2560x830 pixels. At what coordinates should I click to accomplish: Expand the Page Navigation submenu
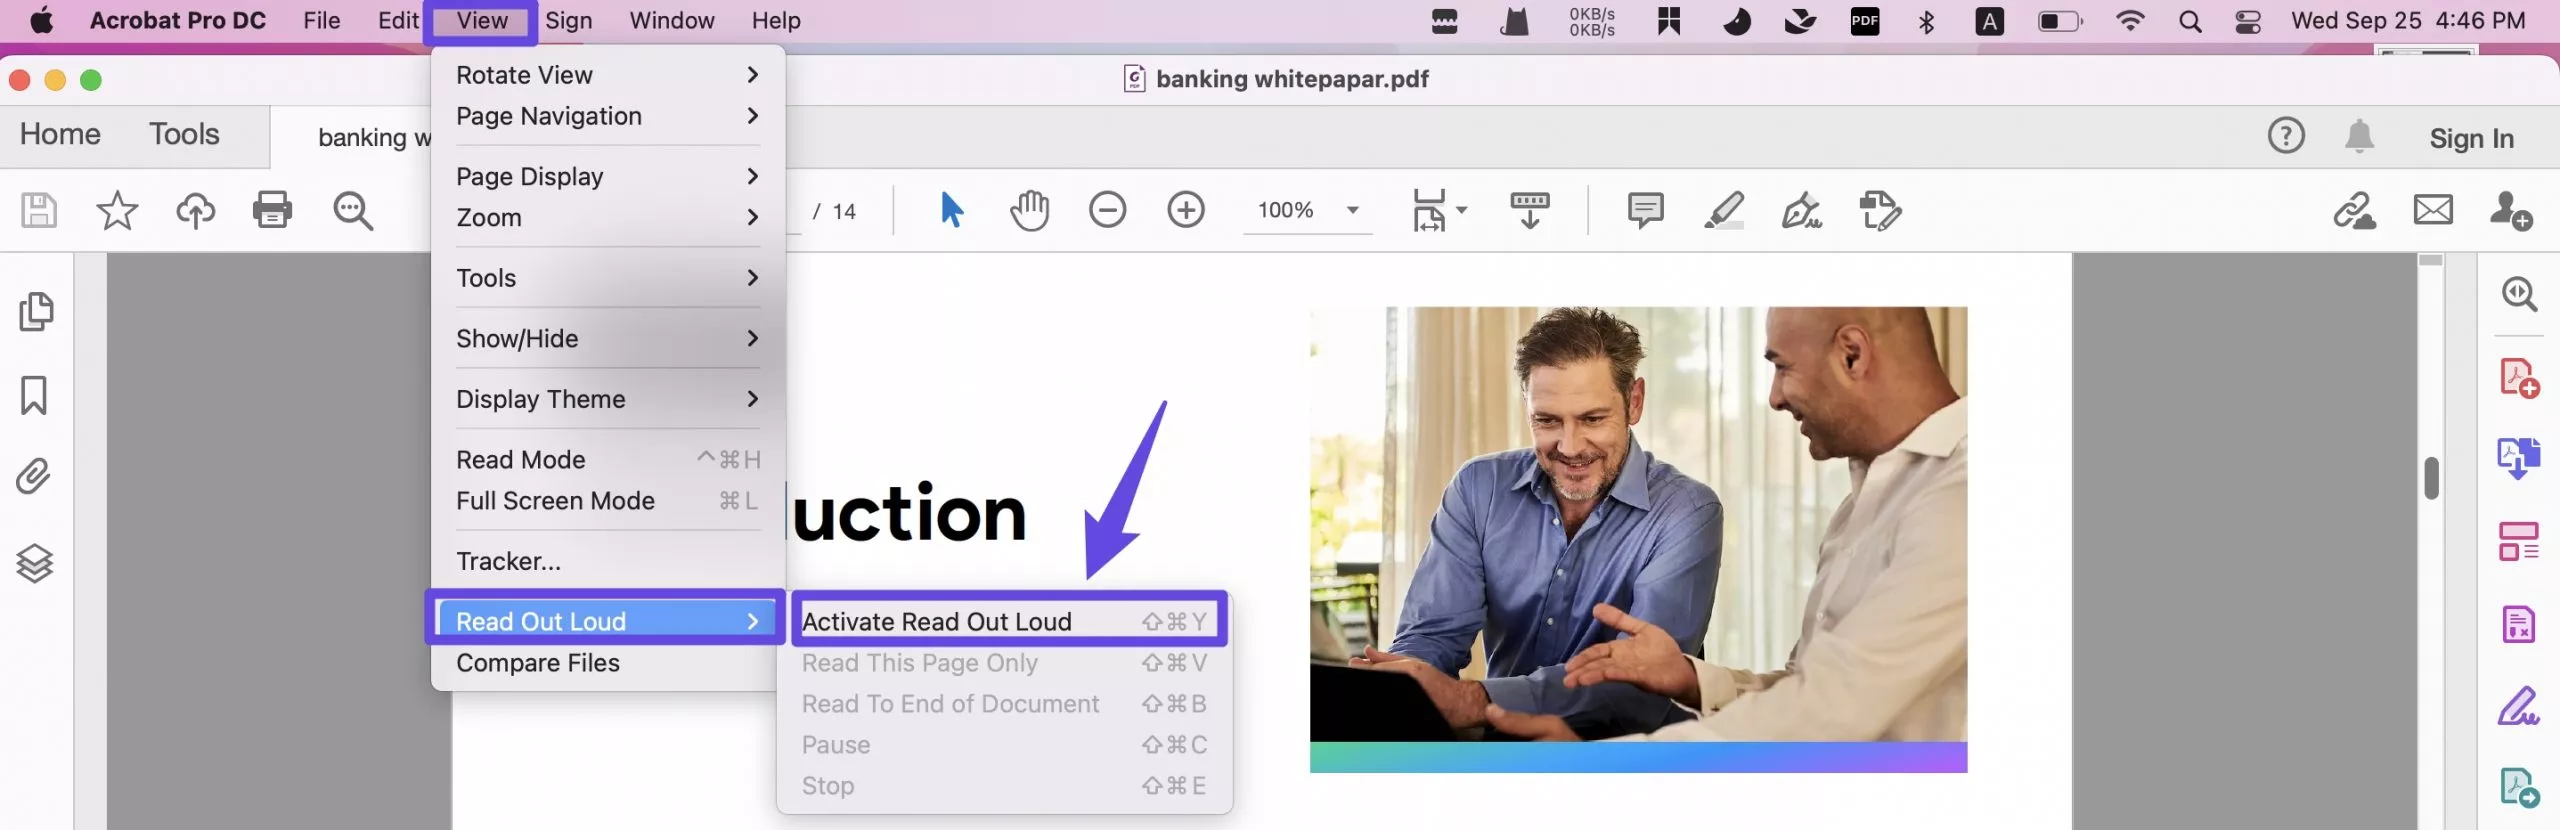click(x=608, y=116)
